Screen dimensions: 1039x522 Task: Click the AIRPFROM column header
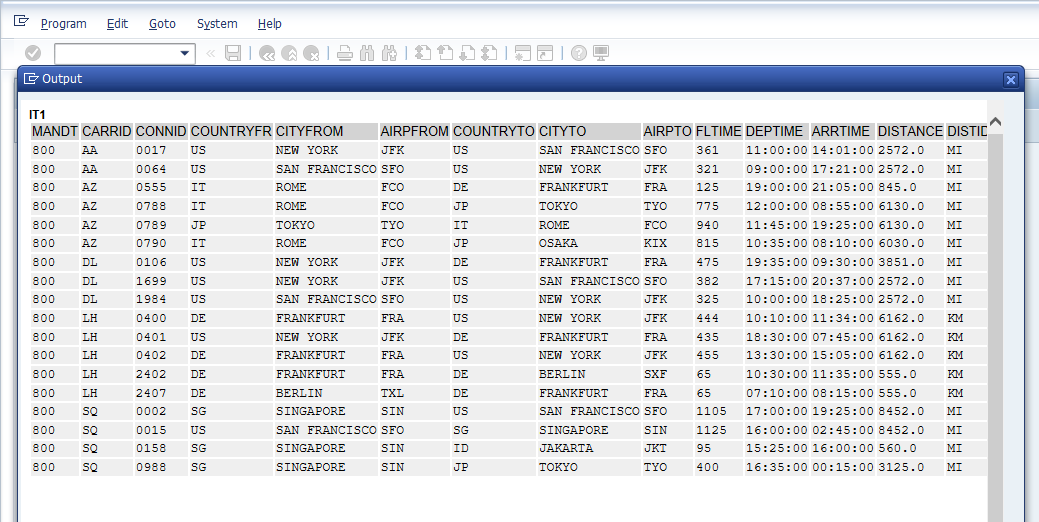(415, 131)
